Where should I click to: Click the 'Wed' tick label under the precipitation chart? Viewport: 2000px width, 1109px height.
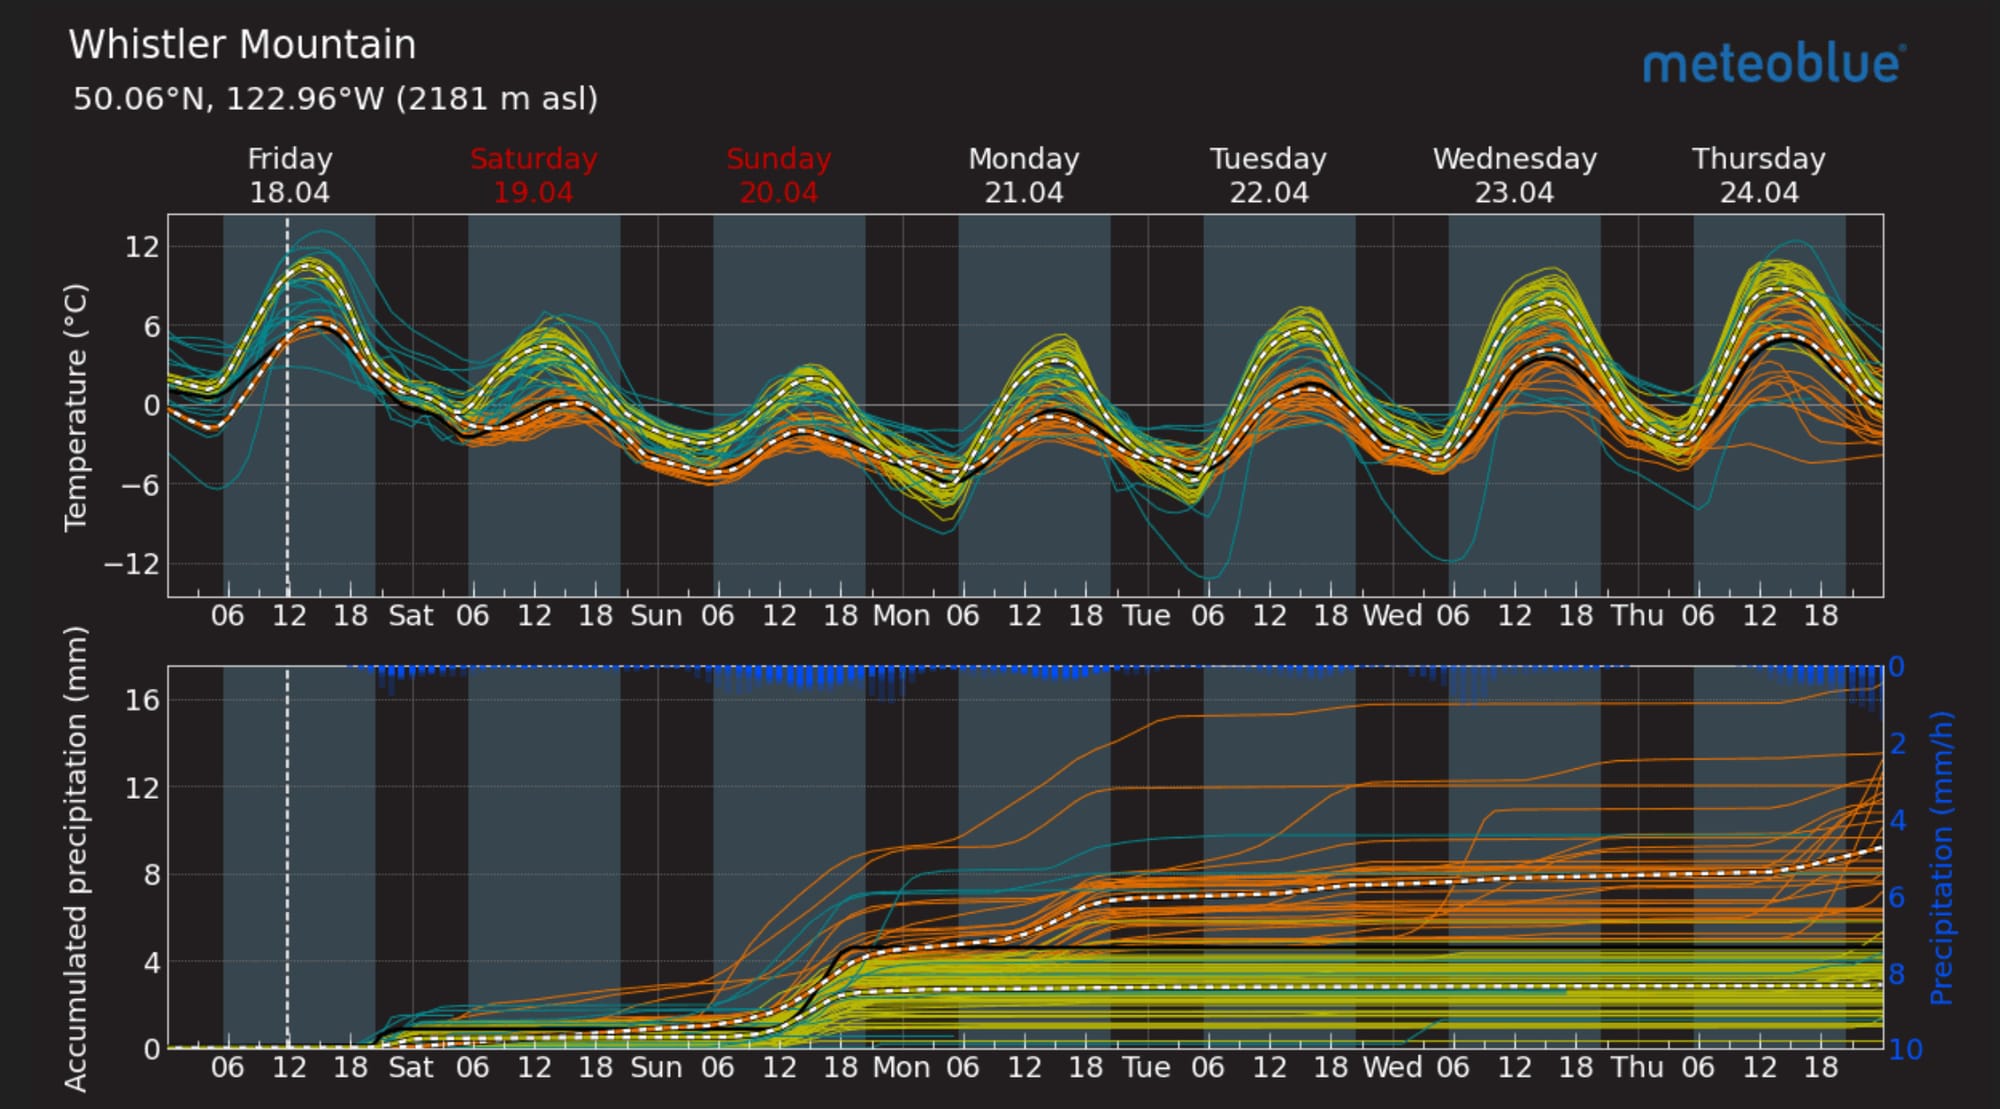(x=1392, y=1067)
